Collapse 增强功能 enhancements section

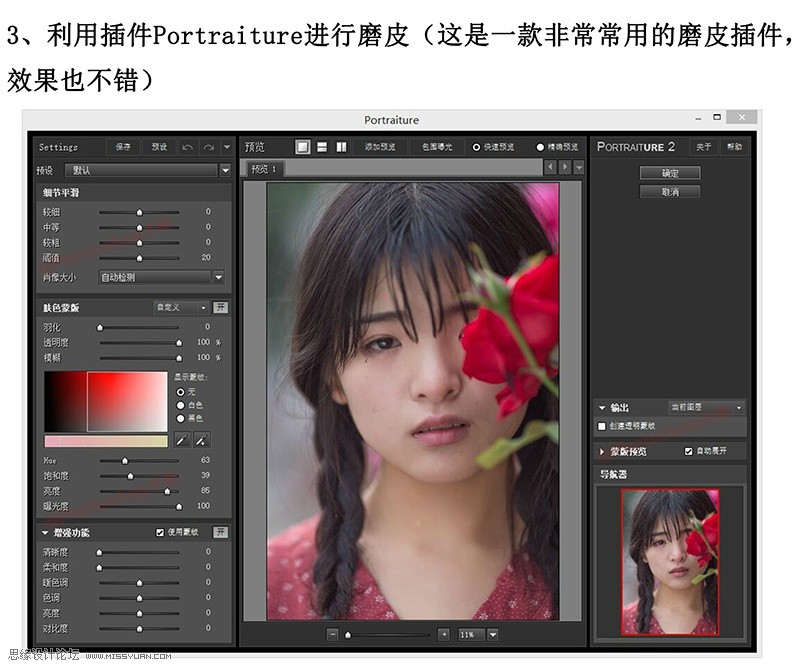(45, 533)
